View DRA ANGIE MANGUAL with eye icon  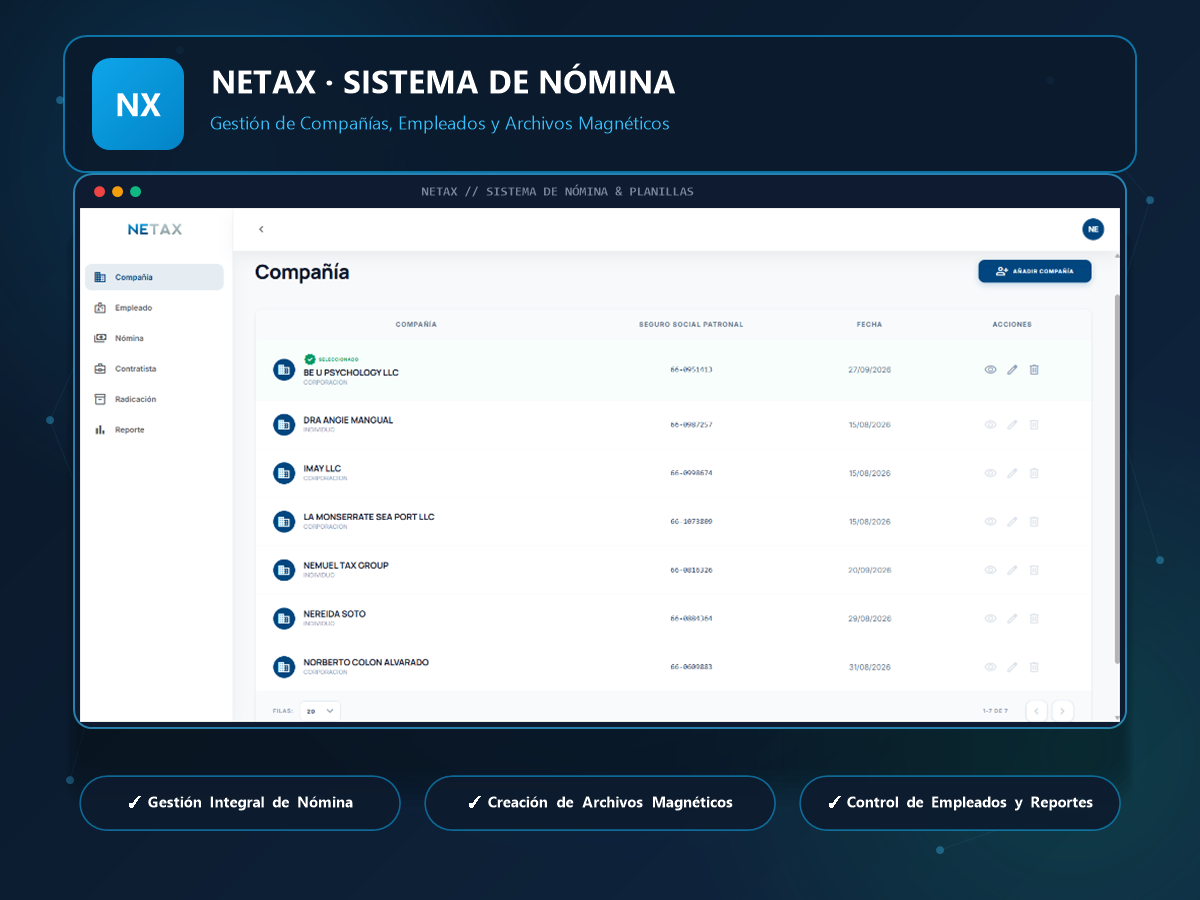[990, 425]
